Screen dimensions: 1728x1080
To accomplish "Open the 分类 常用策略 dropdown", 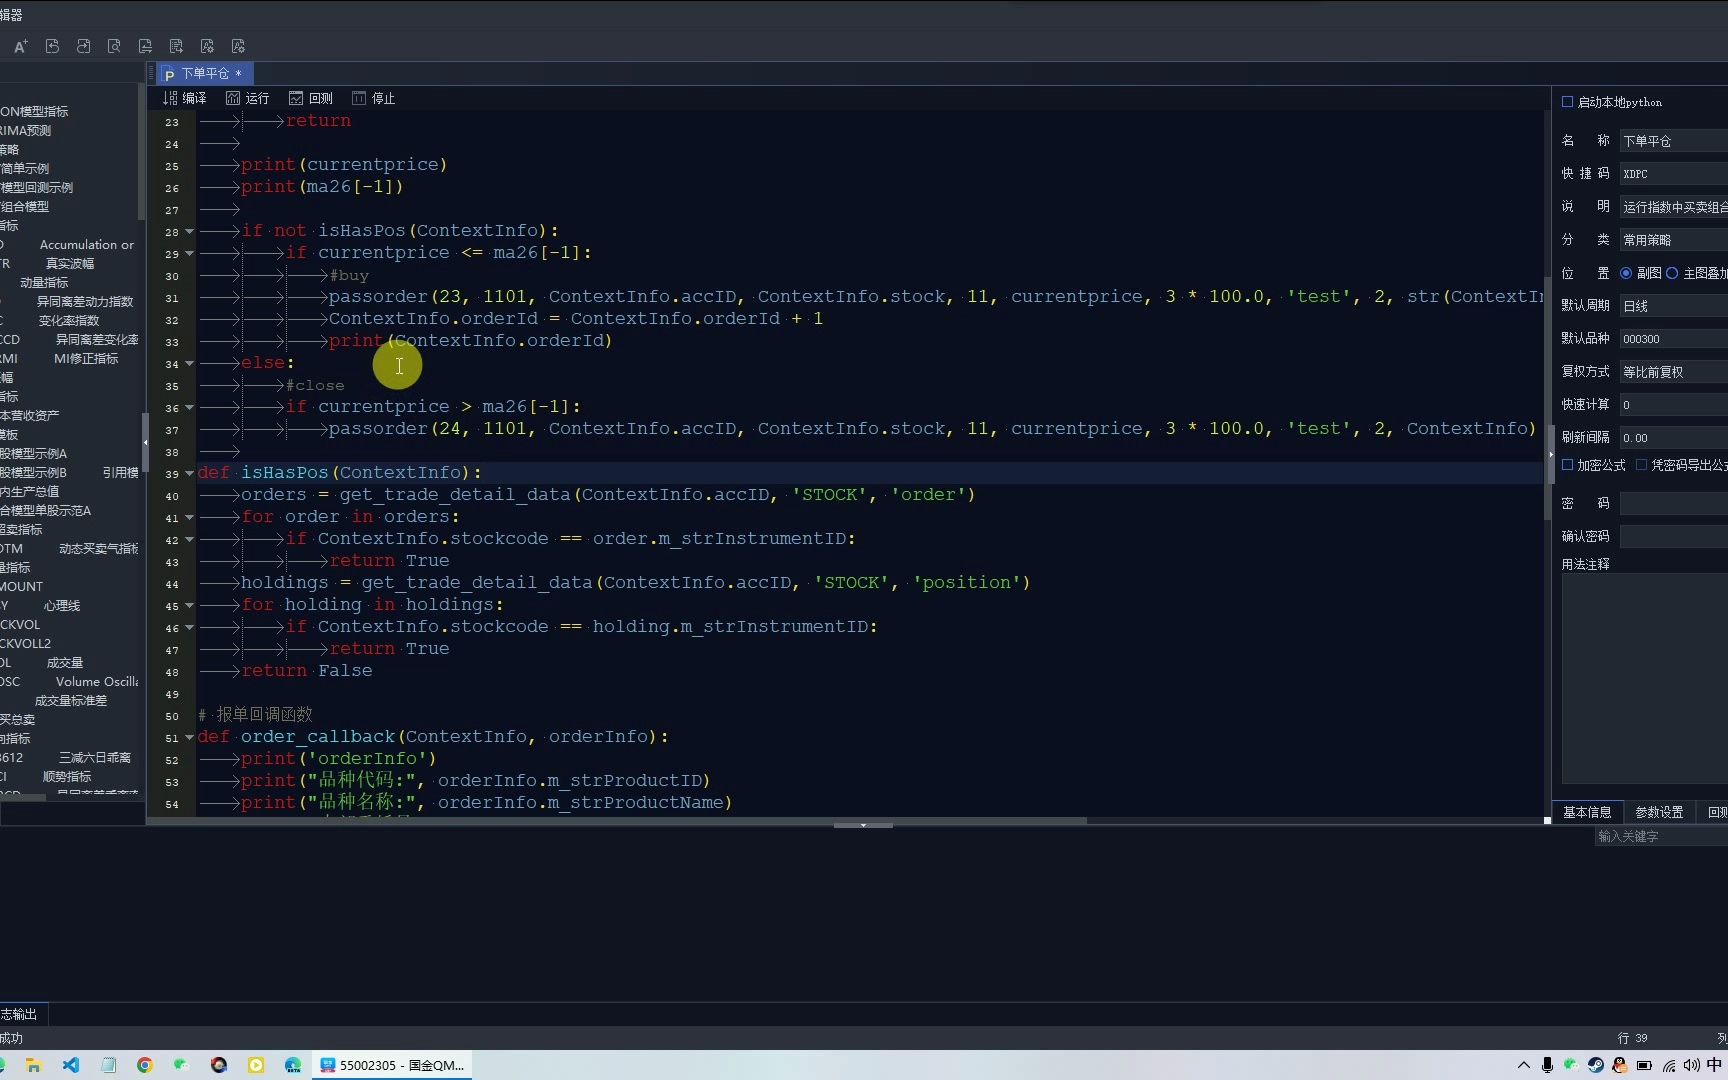I will (1673, 240).
